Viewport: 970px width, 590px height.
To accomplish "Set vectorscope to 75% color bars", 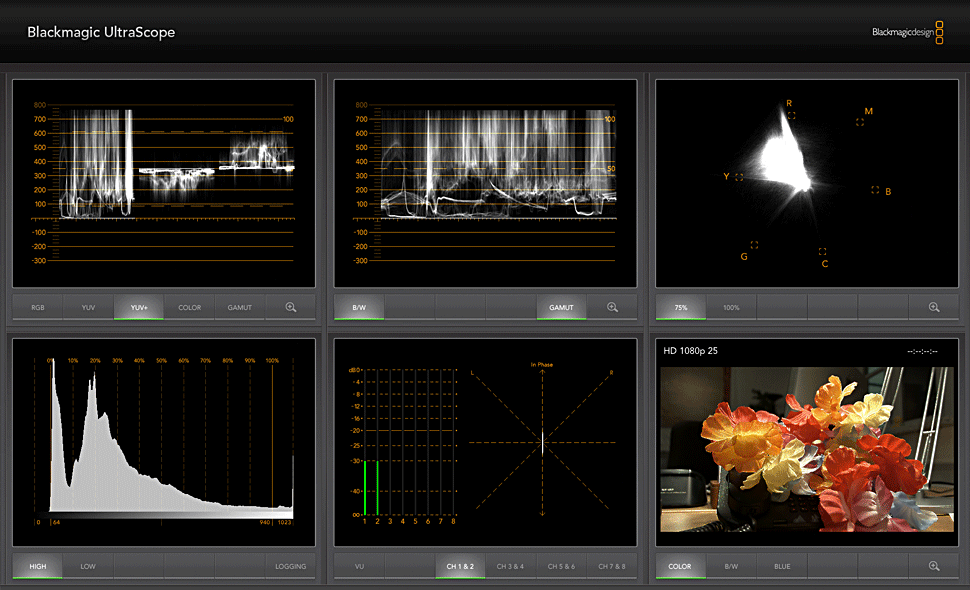I will (681, 307).
